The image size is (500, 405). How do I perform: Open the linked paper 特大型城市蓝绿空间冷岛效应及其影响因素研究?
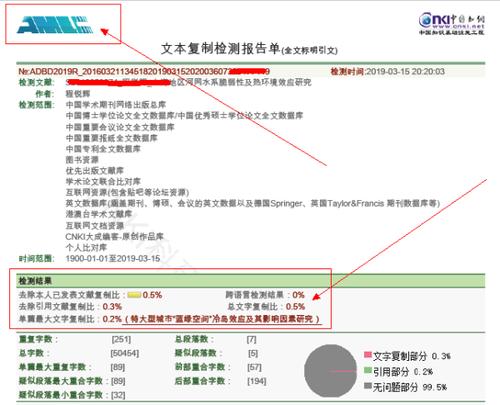(x=221, y=319)
